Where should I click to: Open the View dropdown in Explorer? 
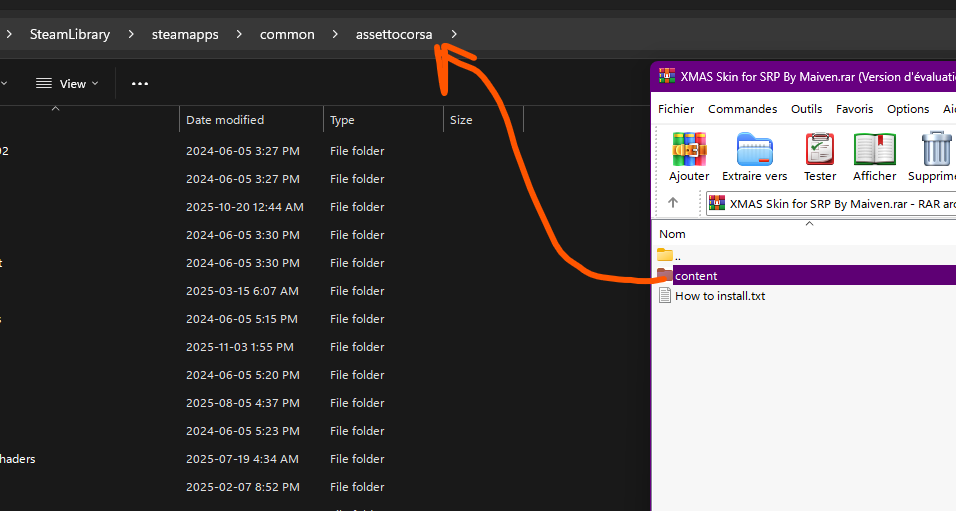point(66,84)
